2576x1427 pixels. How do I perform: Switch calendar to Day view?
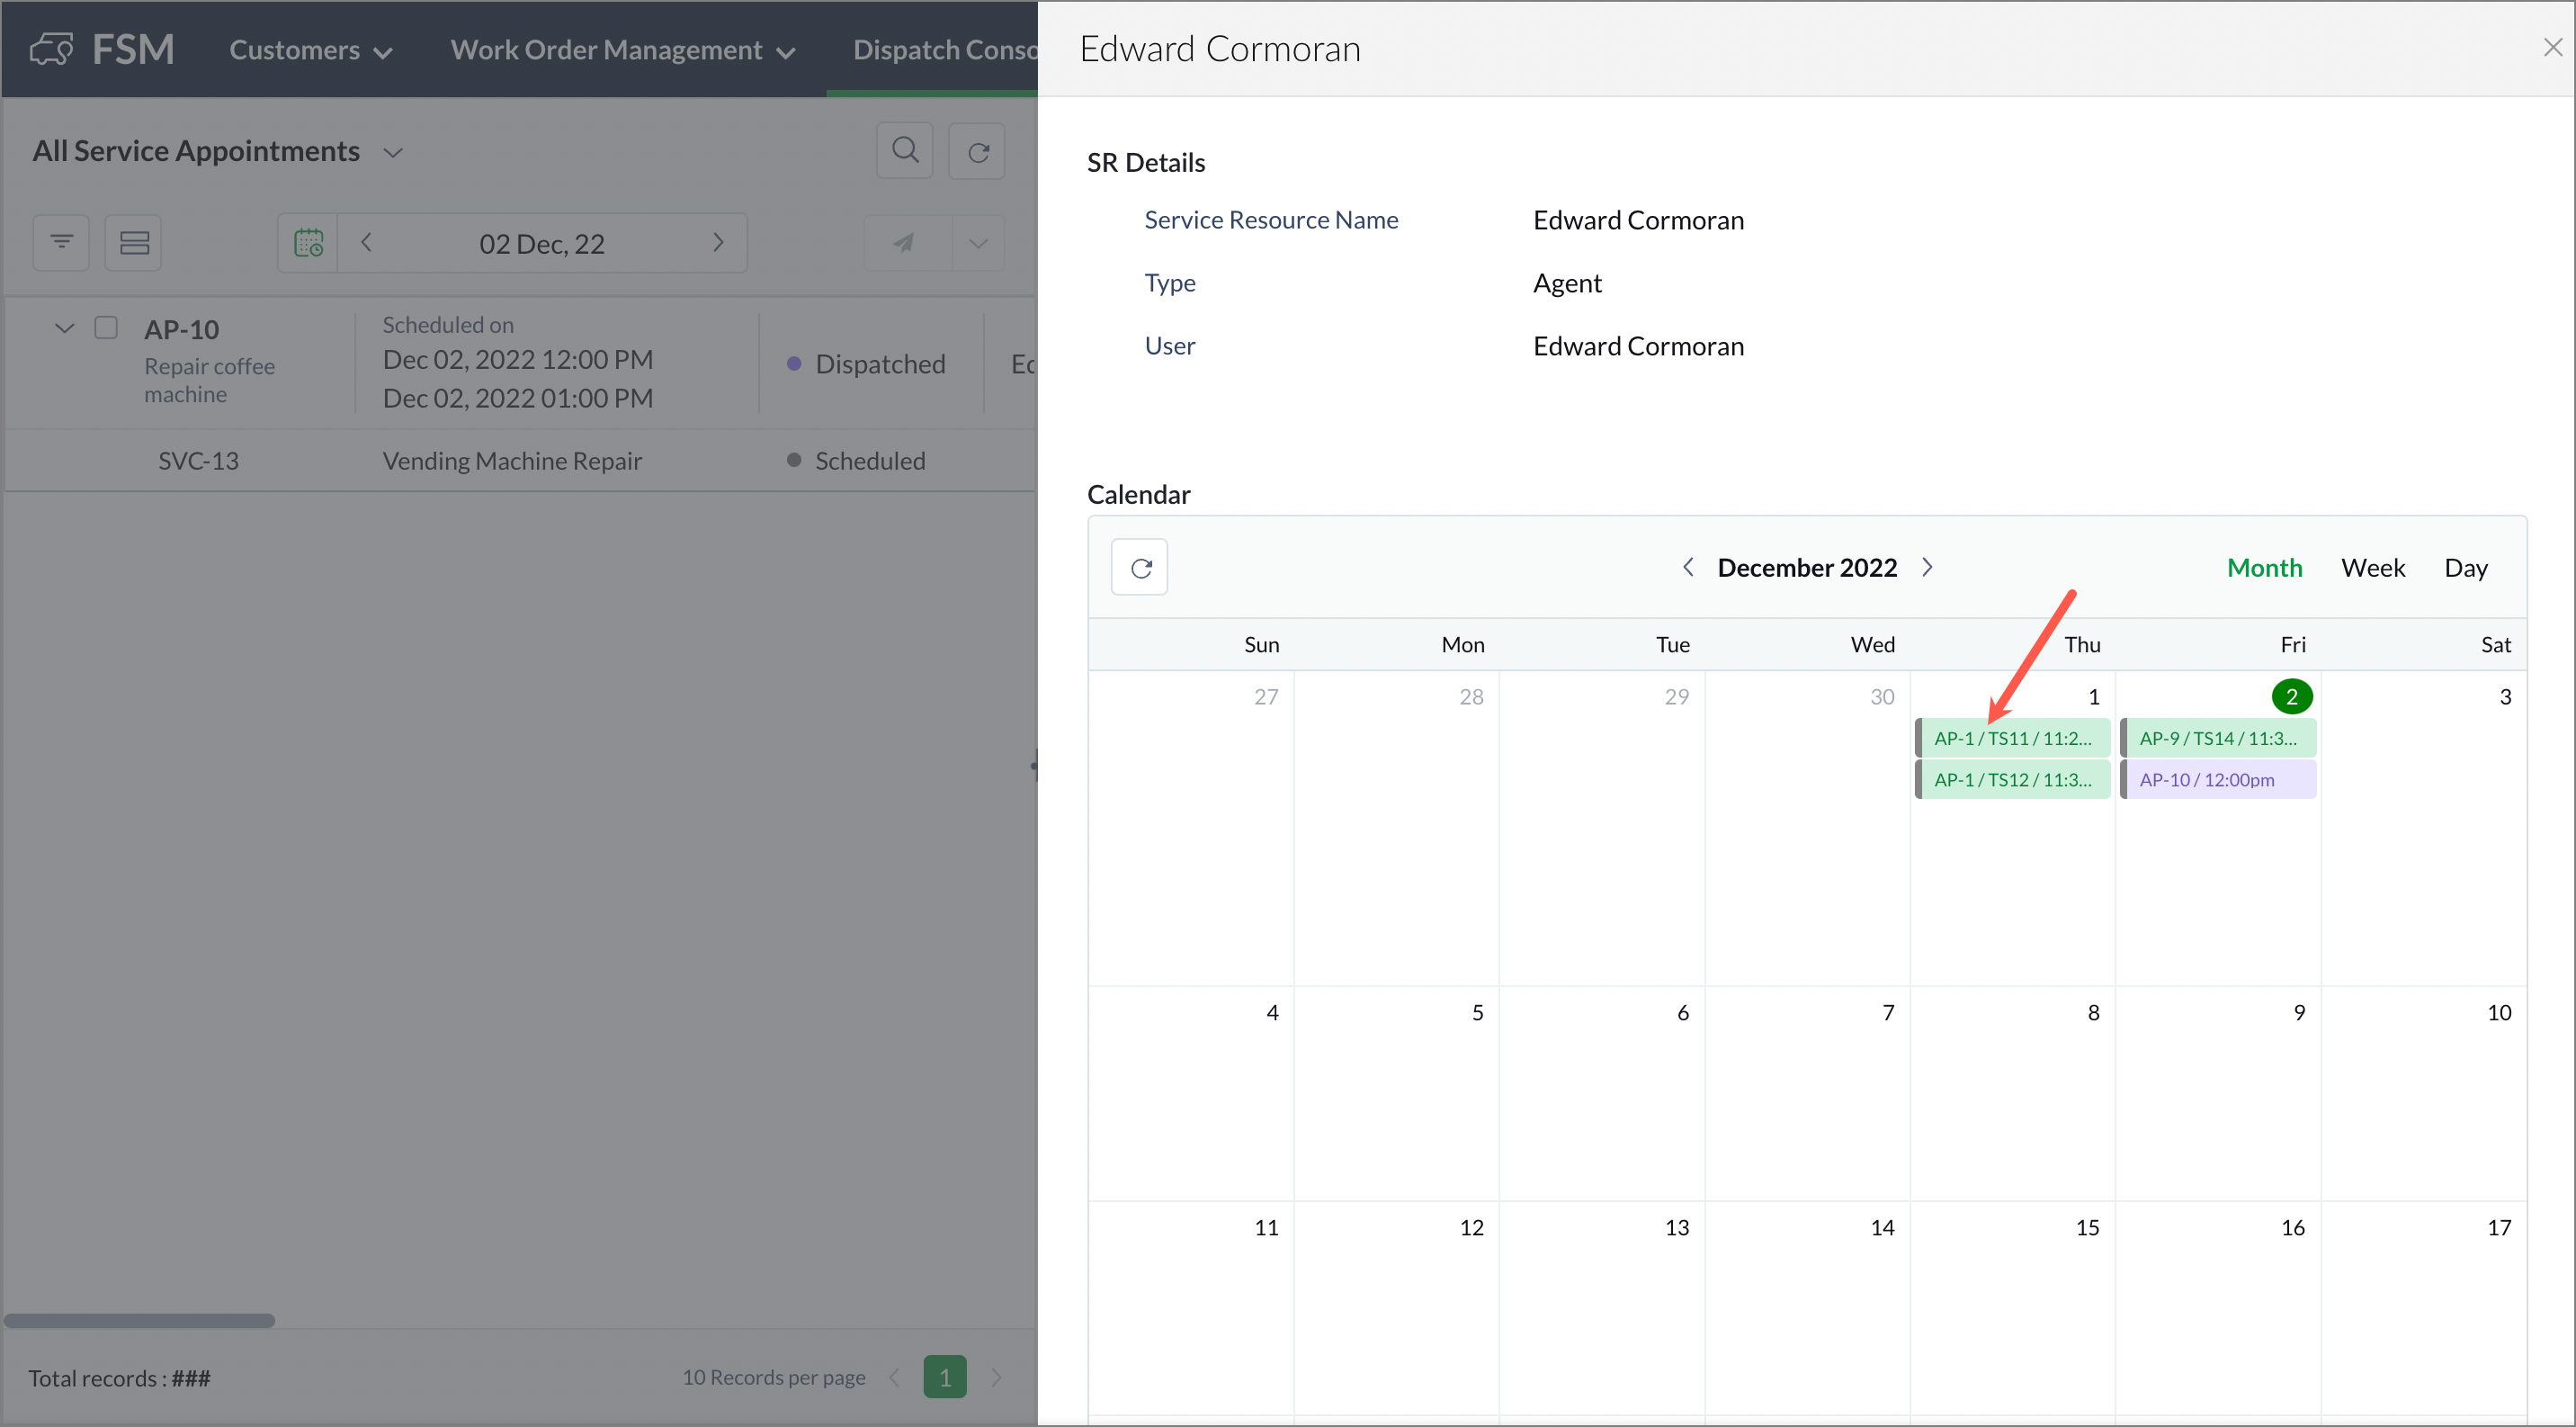pos(2465,567)
